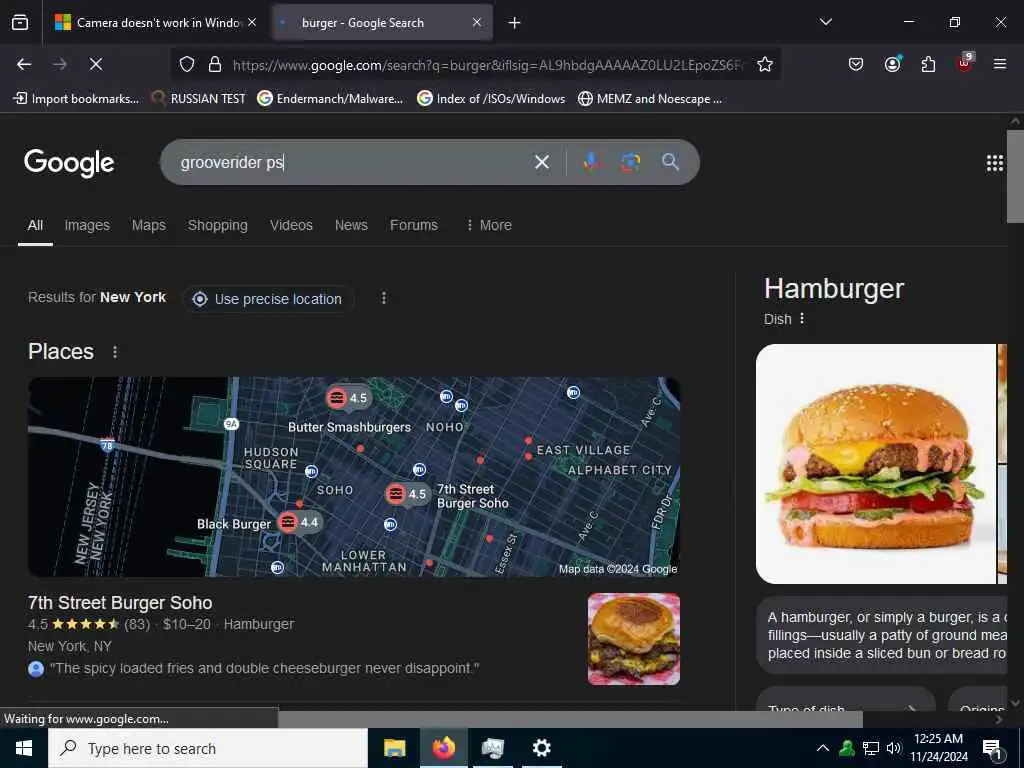Viewport: 1024px width, 768px height.
Task: Open Save to Pocket icon
Action: click(856, 64)
